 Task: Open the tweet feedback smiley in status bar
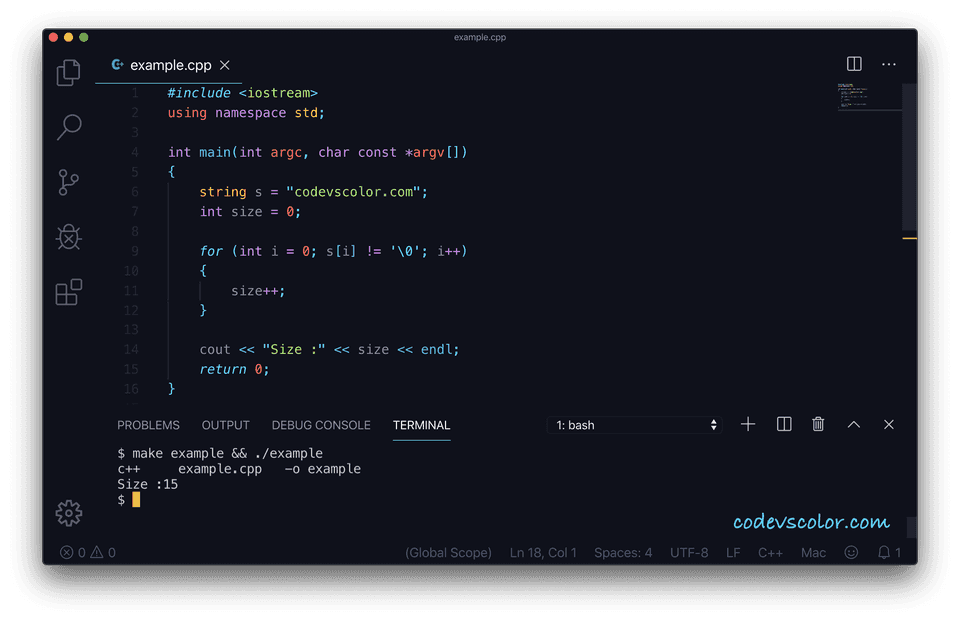click(851, 552)
